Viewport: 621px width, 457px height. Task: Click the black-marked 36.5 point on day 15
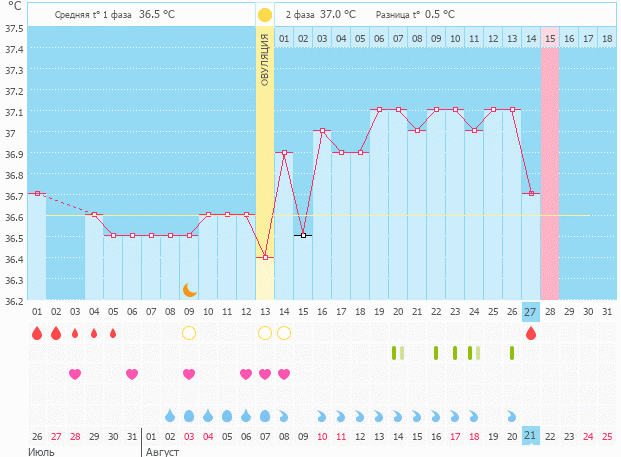(x=303, y=235)
